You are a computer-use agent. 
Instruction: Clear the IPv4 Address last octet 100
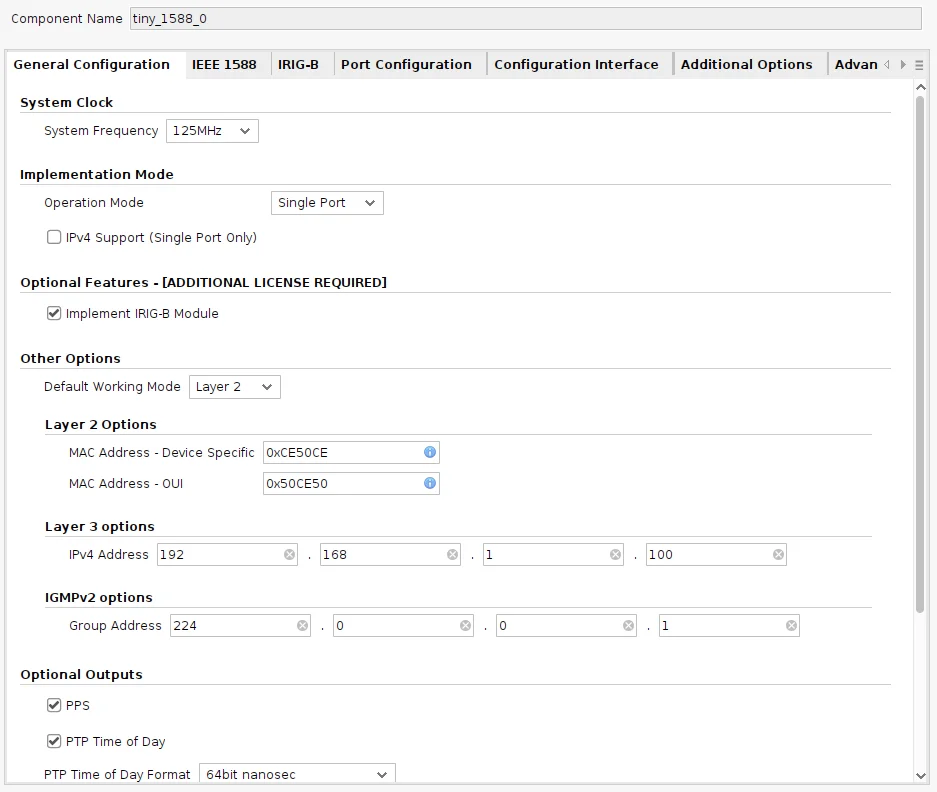tap(778, 555)
